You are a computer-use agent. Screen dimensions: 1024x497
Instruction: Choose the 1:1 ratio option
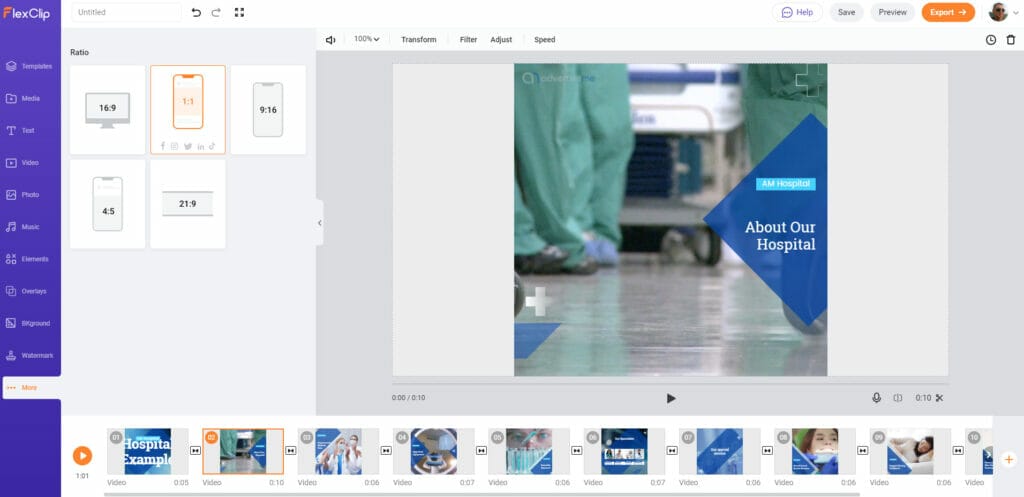[x=188, y=110]
